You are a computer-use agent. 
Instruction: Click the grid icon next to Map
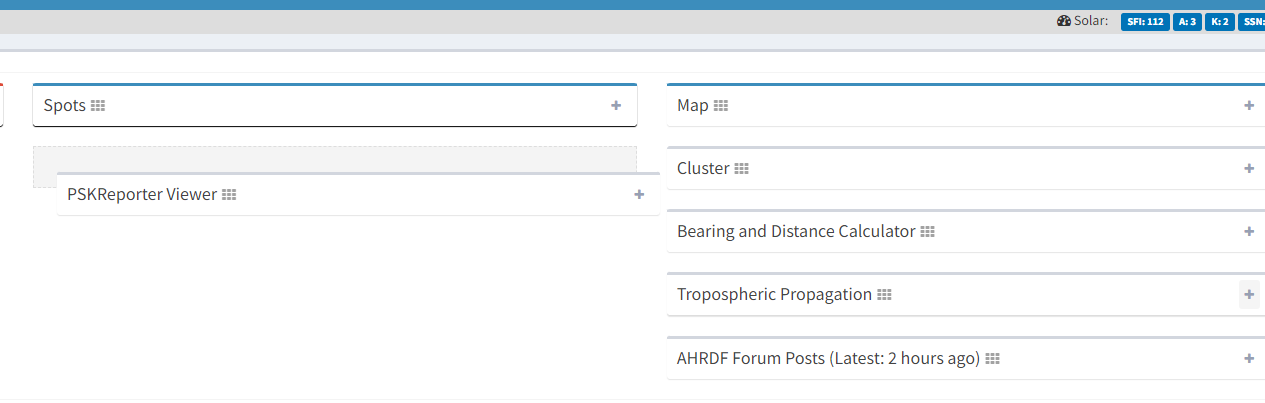[721, 106]
